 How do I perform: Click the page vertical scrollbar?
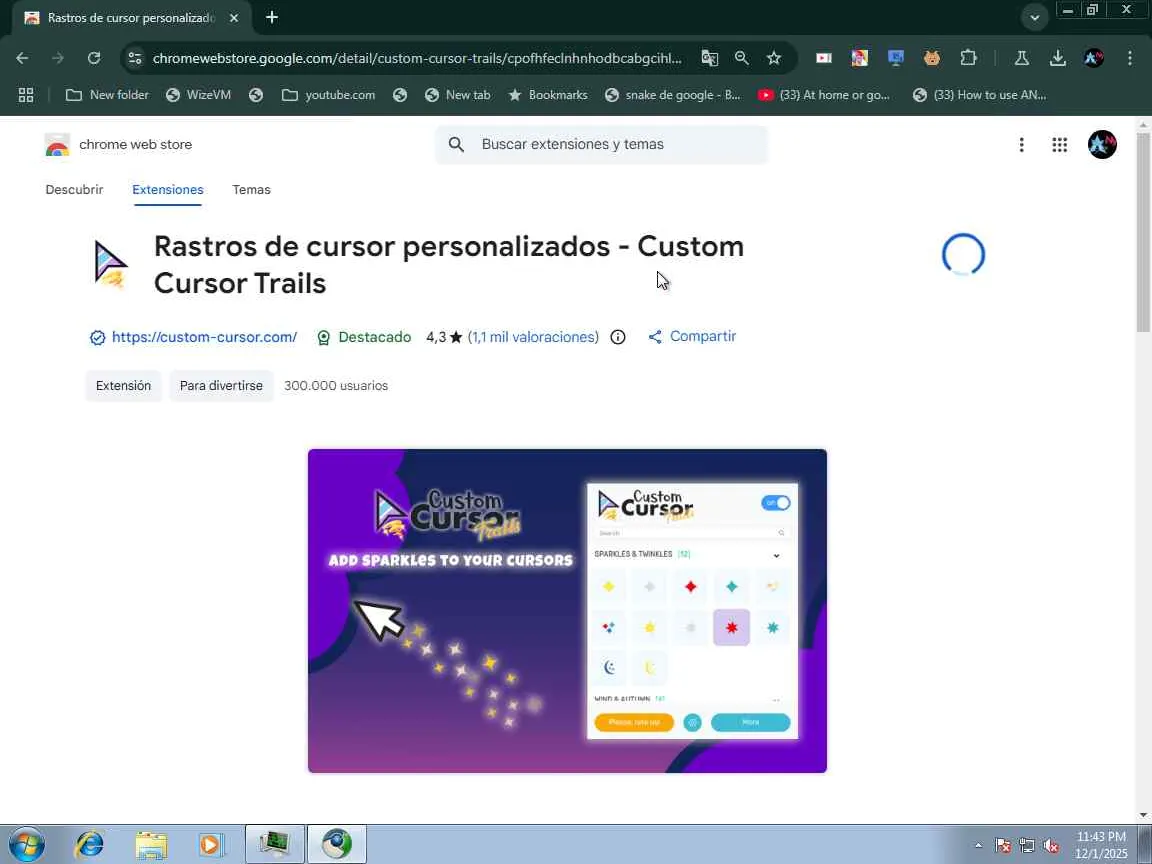[x=1143, y=231]
